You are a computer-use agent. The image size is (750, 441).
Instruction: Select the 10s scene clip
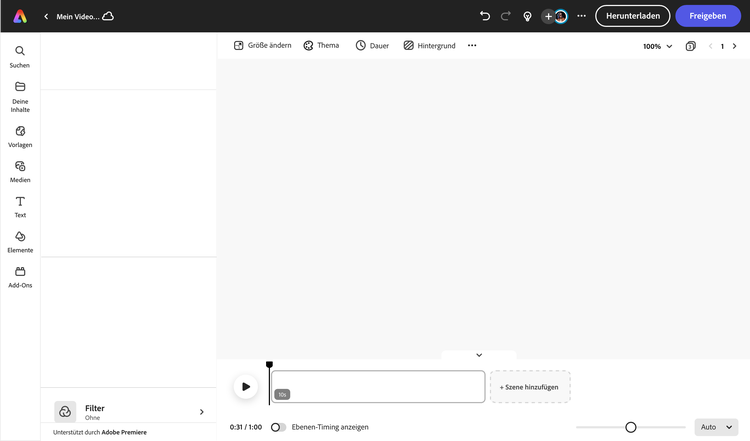coord(378,386)
